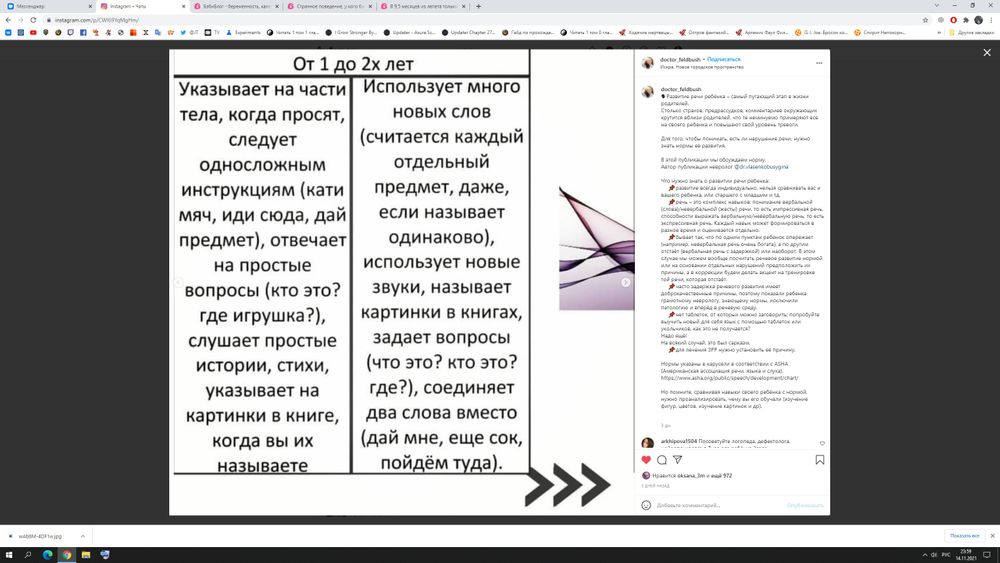This screenshot has width=1000, height=563.
Task: Open the Experiments bookmark
Action: pos(243,32)
